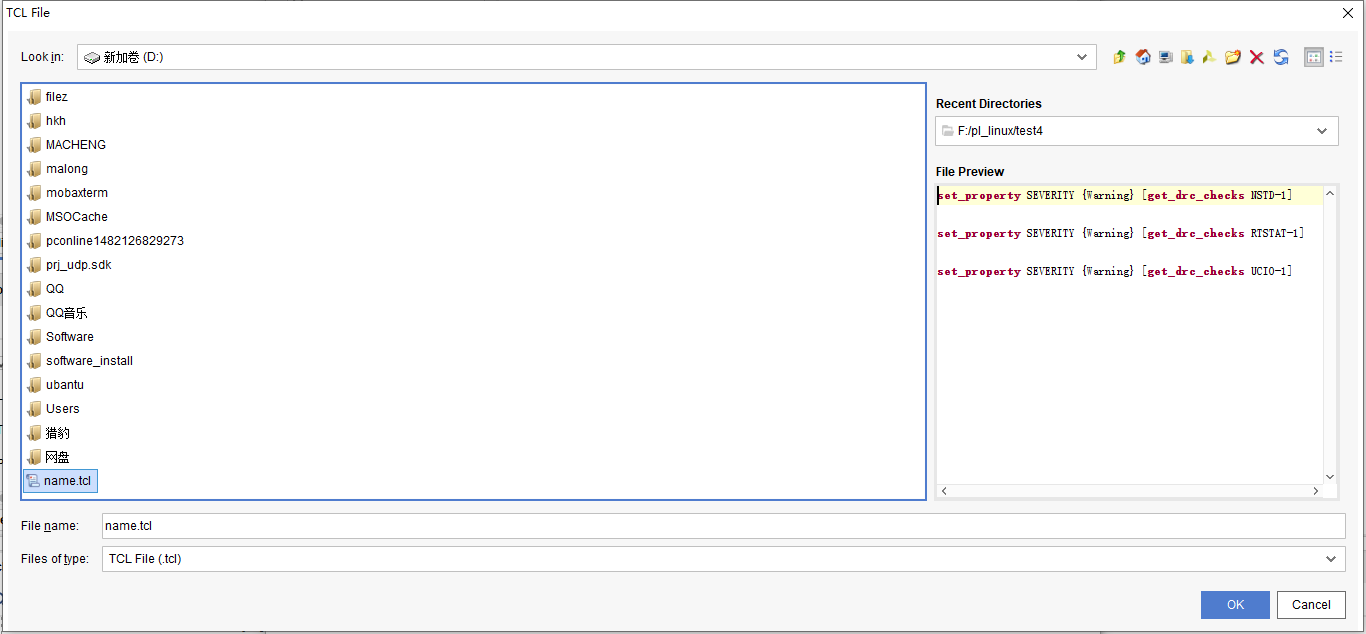The width and height of the screenshot is (1366, 634).
Task: Close the TCL File dialog window
Action: point(1346,13)
